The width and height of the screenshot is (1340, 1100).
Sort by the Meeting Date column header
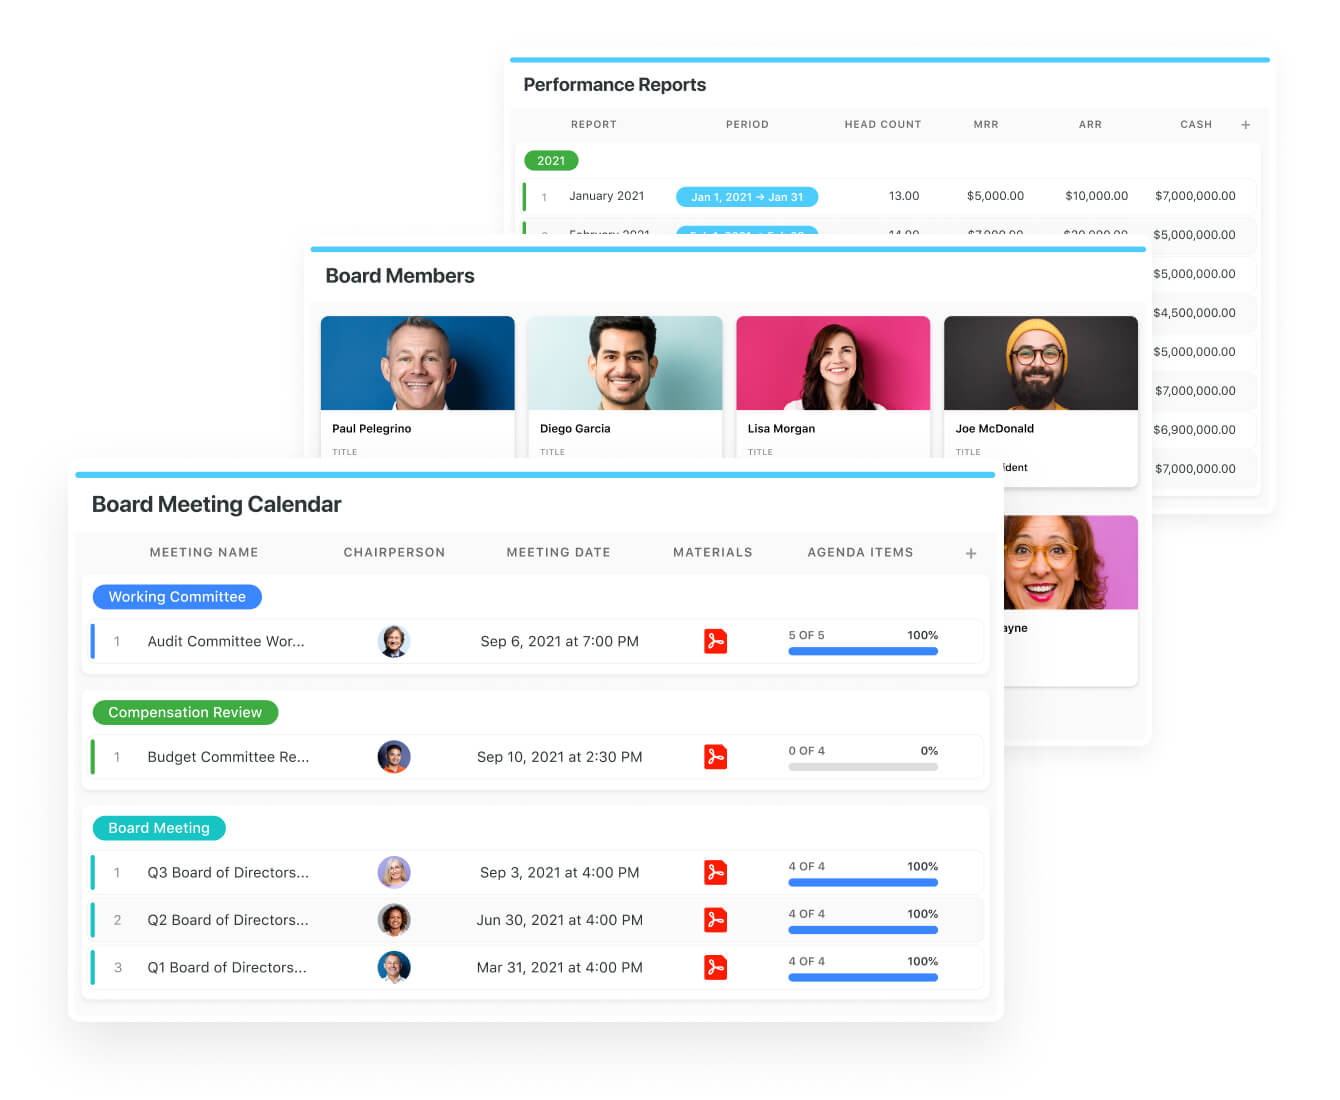[558, 552]
